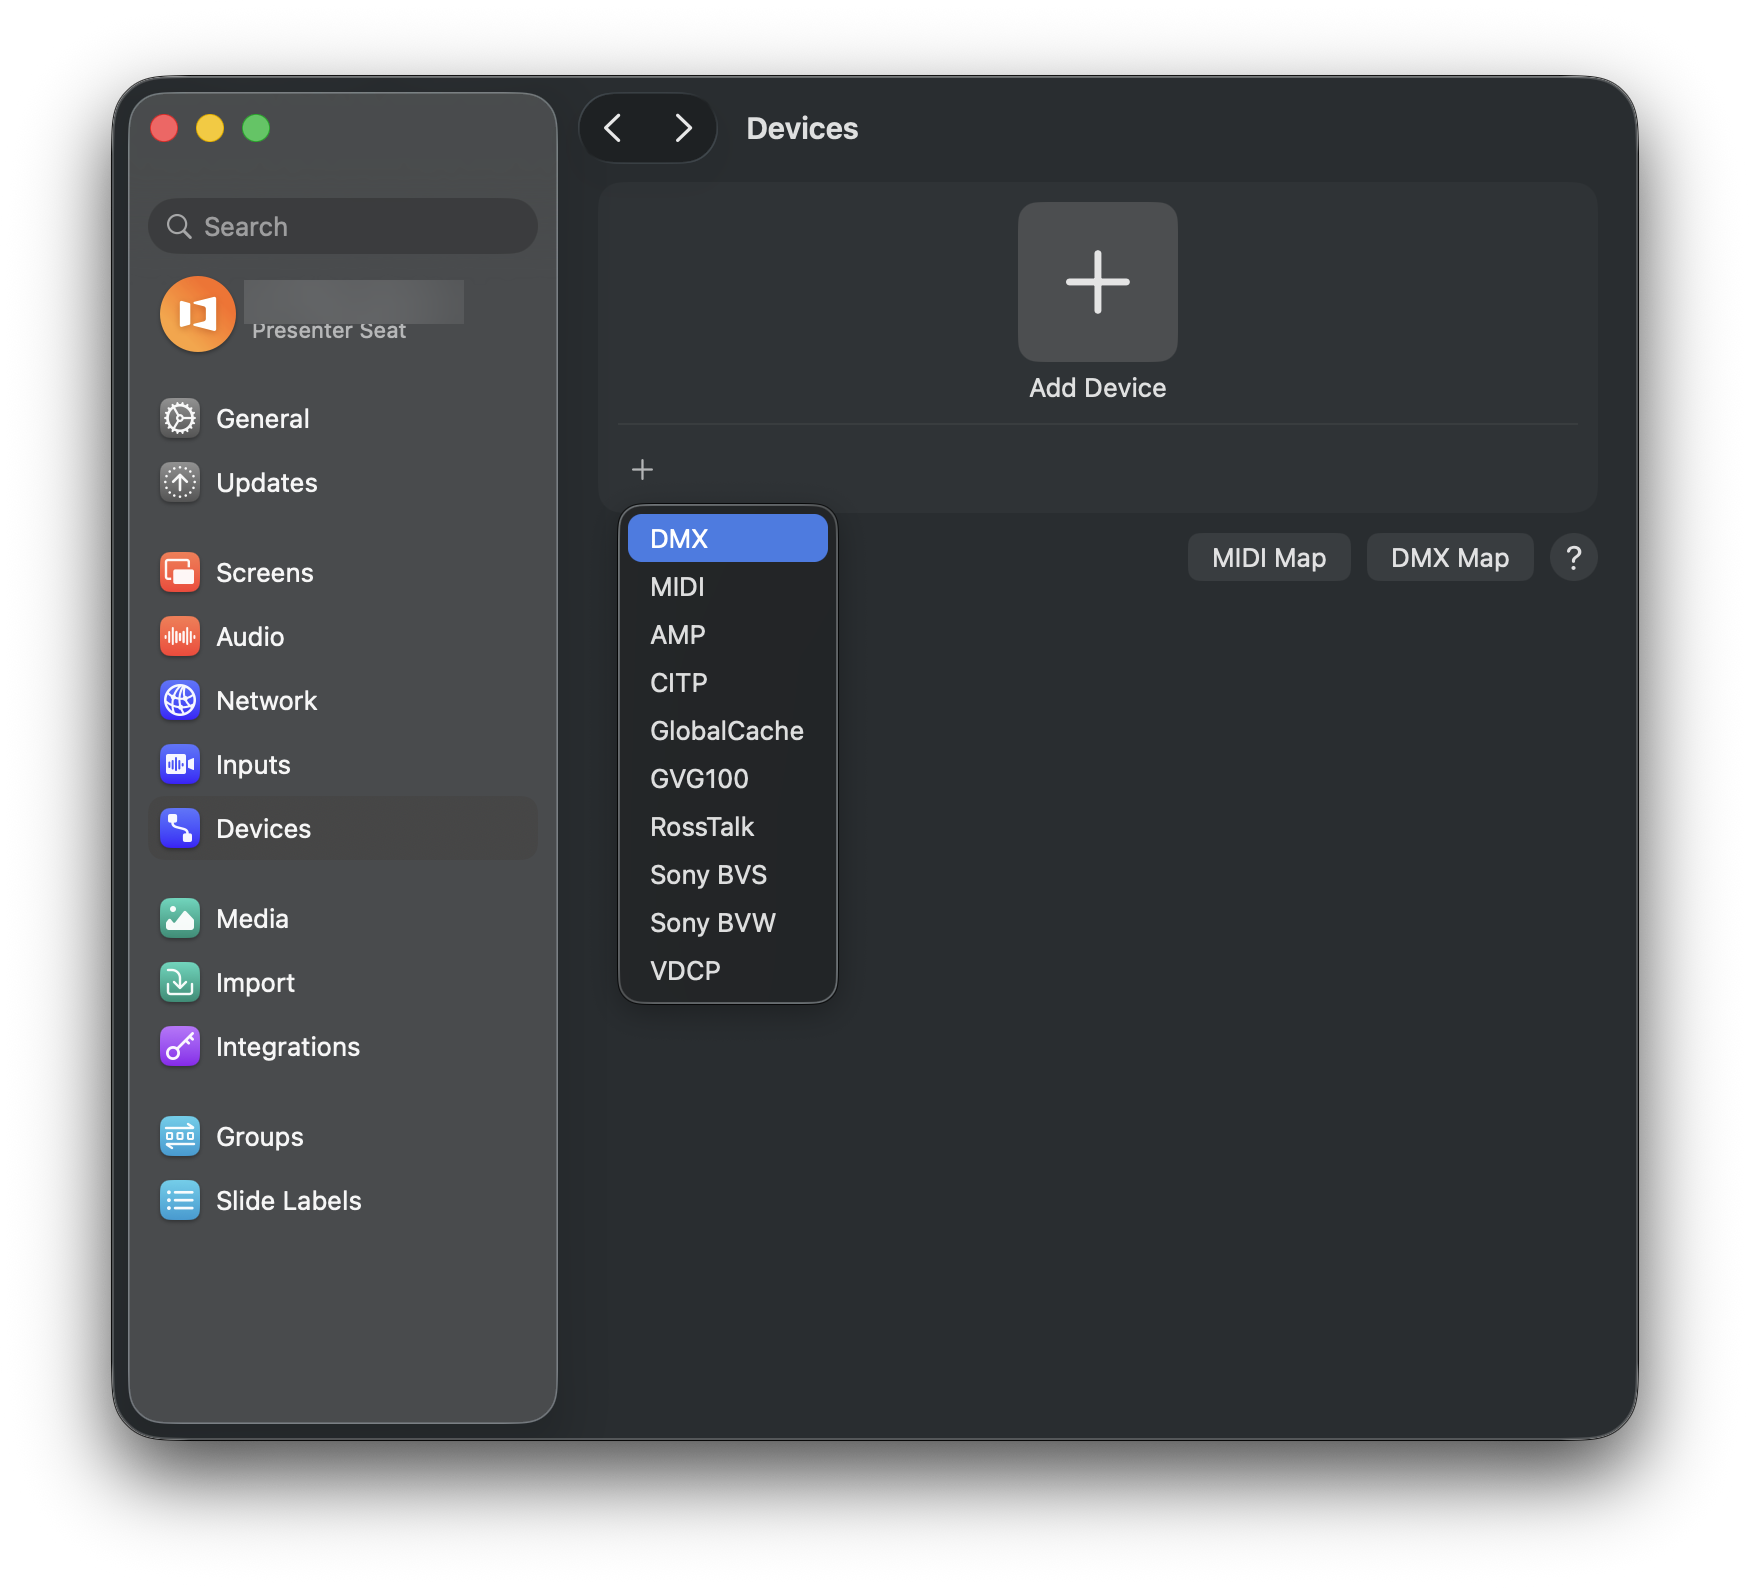
Task: Choose MIDI from device type menu
Action: 727,586
